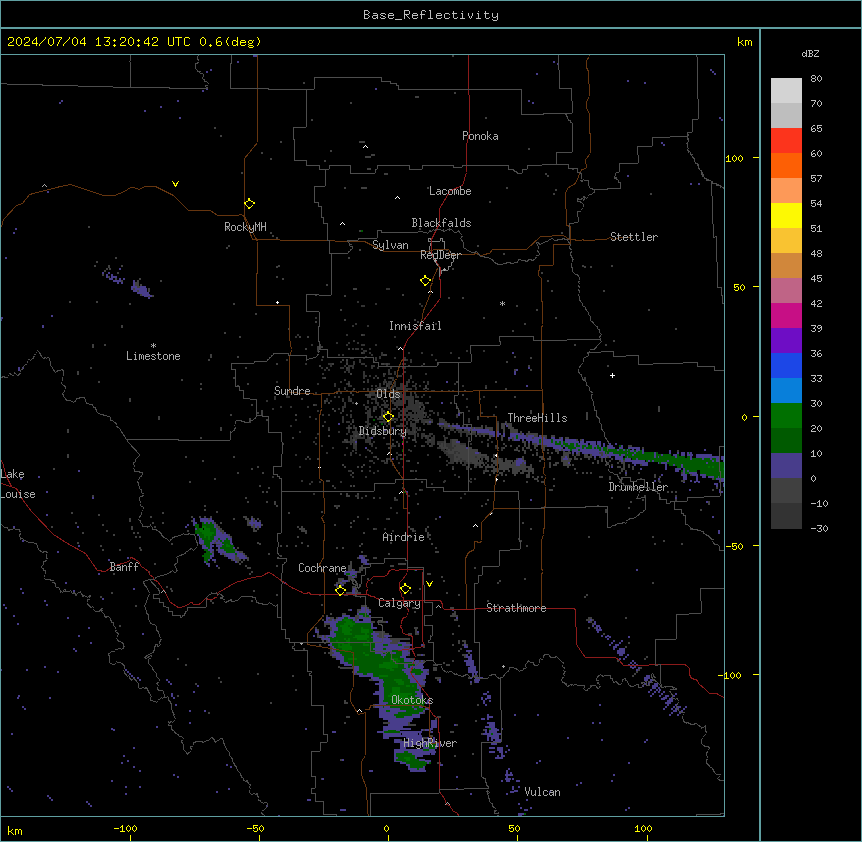The height and width of the screenshot is (842, 862).
Task: Click the Didsbury city label
Action: click(382, 431)
